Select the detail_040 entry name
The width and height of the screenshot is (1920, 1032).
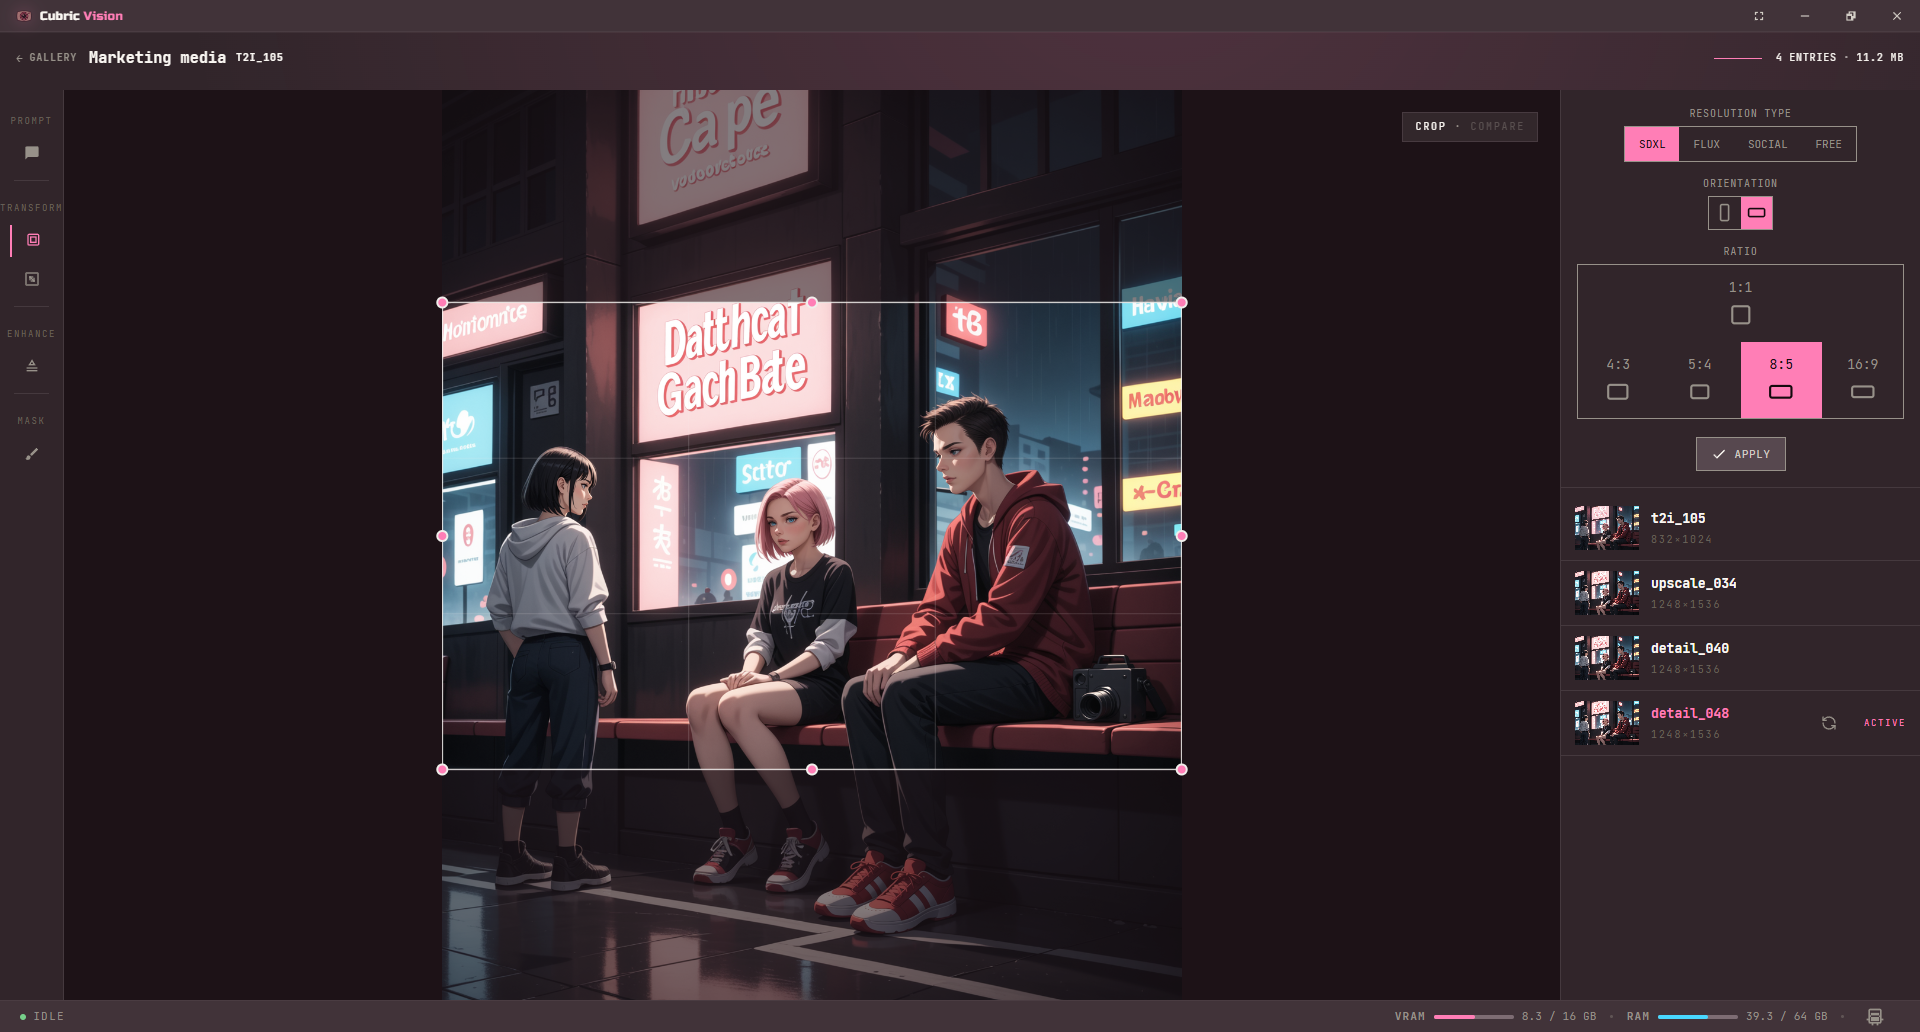click(1690, 648)
